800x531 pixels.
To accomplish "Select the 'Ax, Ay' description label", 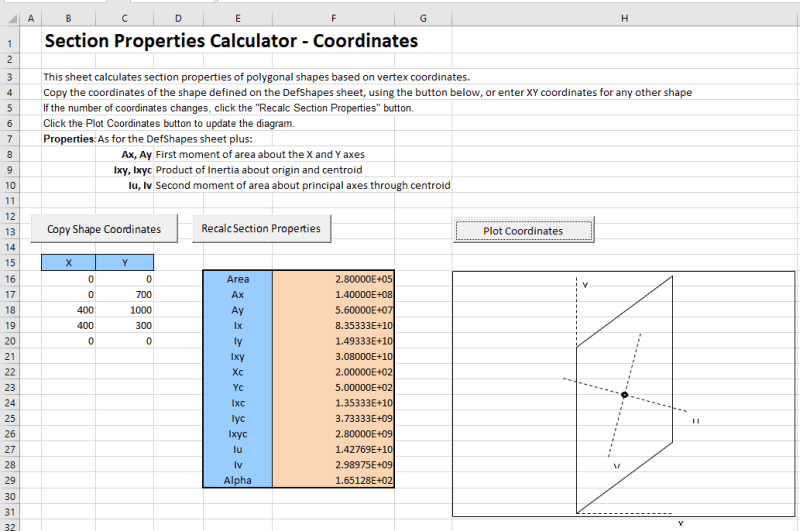I will (136, 155).
